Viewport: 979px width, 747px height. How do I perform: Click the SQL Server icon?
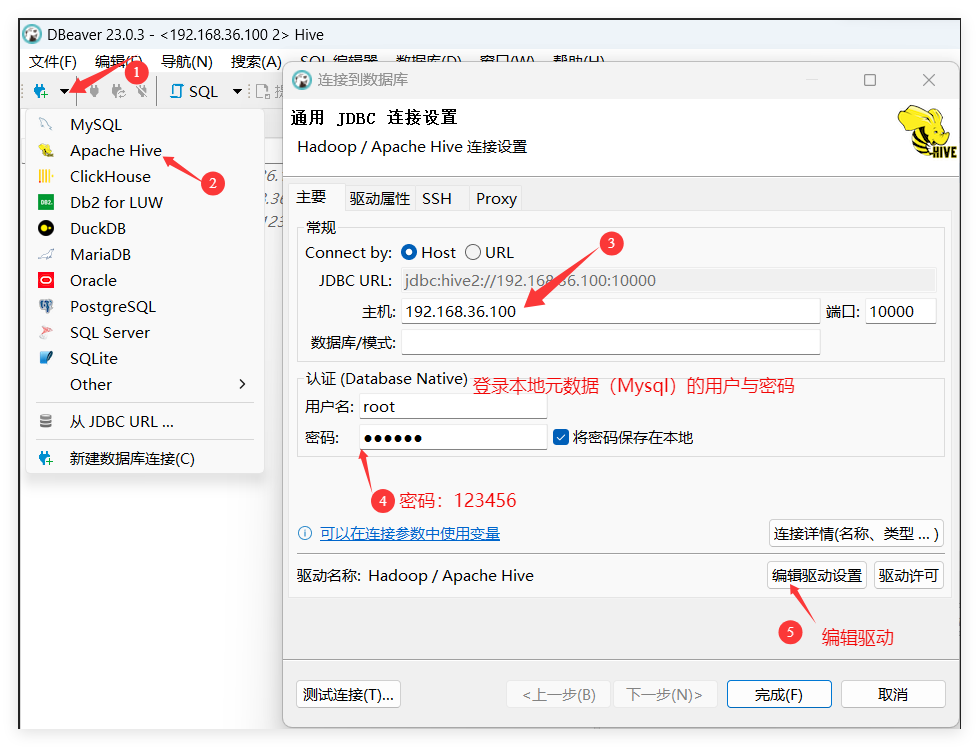click(x=46, y=332)
